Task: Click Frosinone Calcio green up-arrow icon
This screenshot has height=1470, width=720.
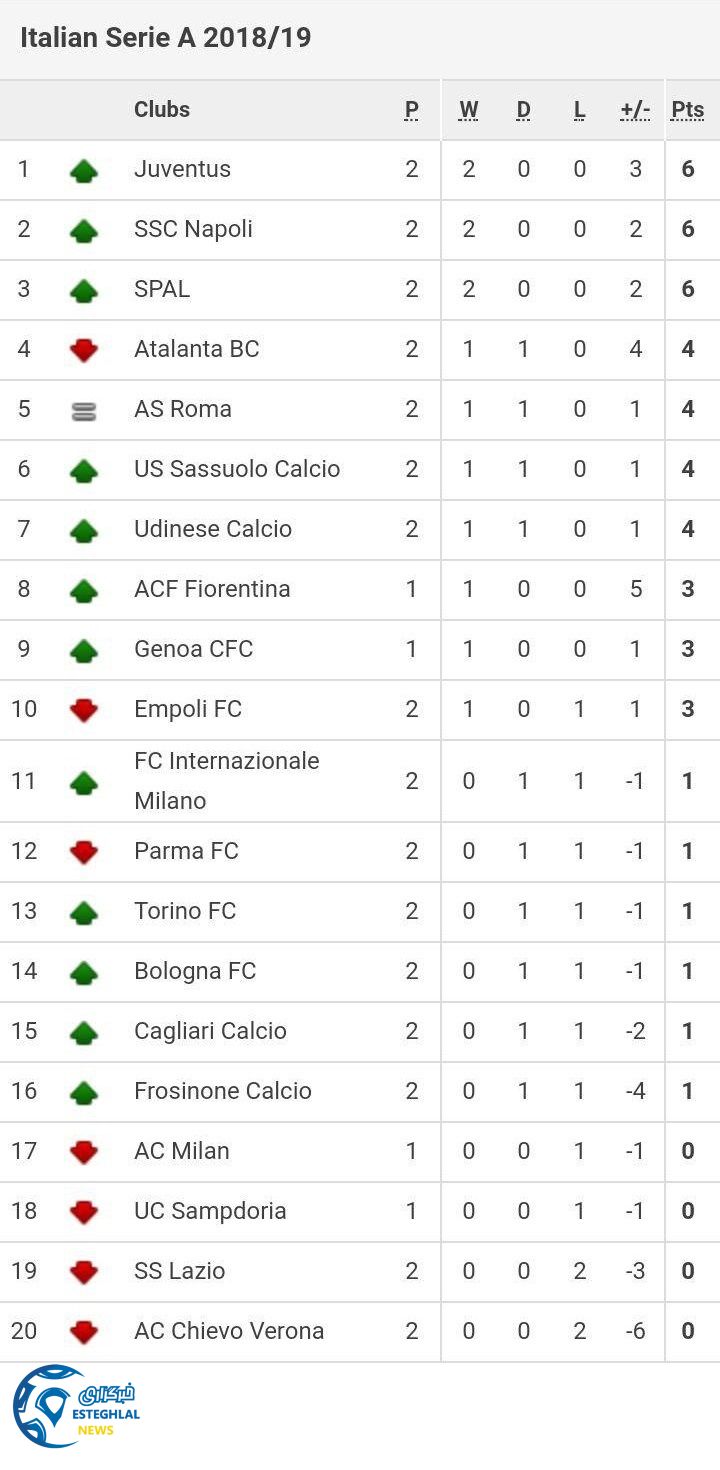Action: tap(84, 1092)
